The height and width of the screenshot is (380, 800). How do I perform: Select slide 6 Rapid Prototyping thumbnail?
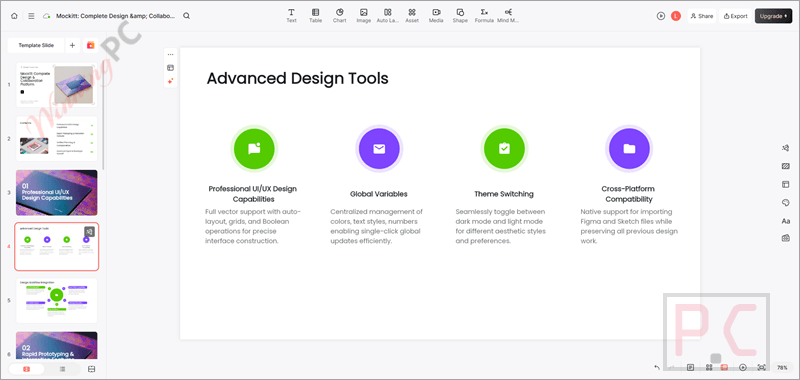click(x=57, y=345)
